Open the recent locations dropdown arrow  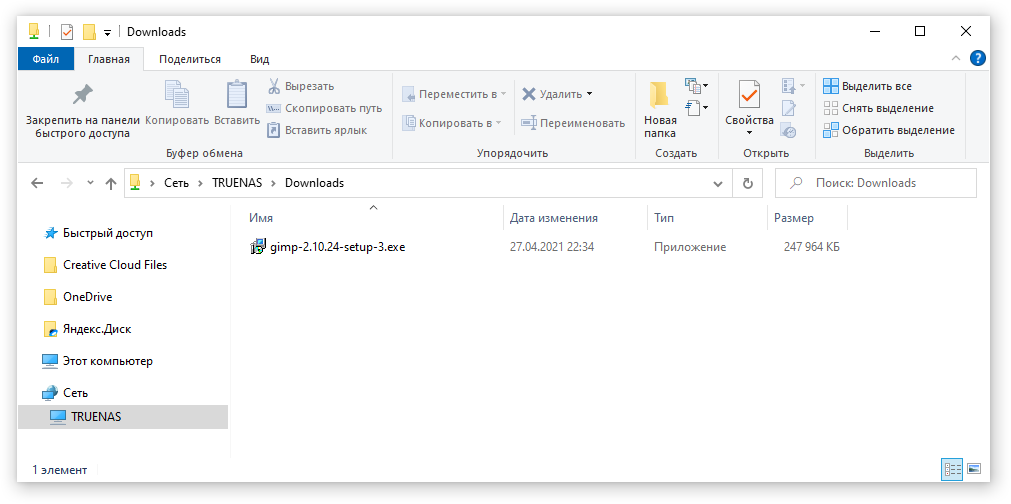(x=90, y=183)
